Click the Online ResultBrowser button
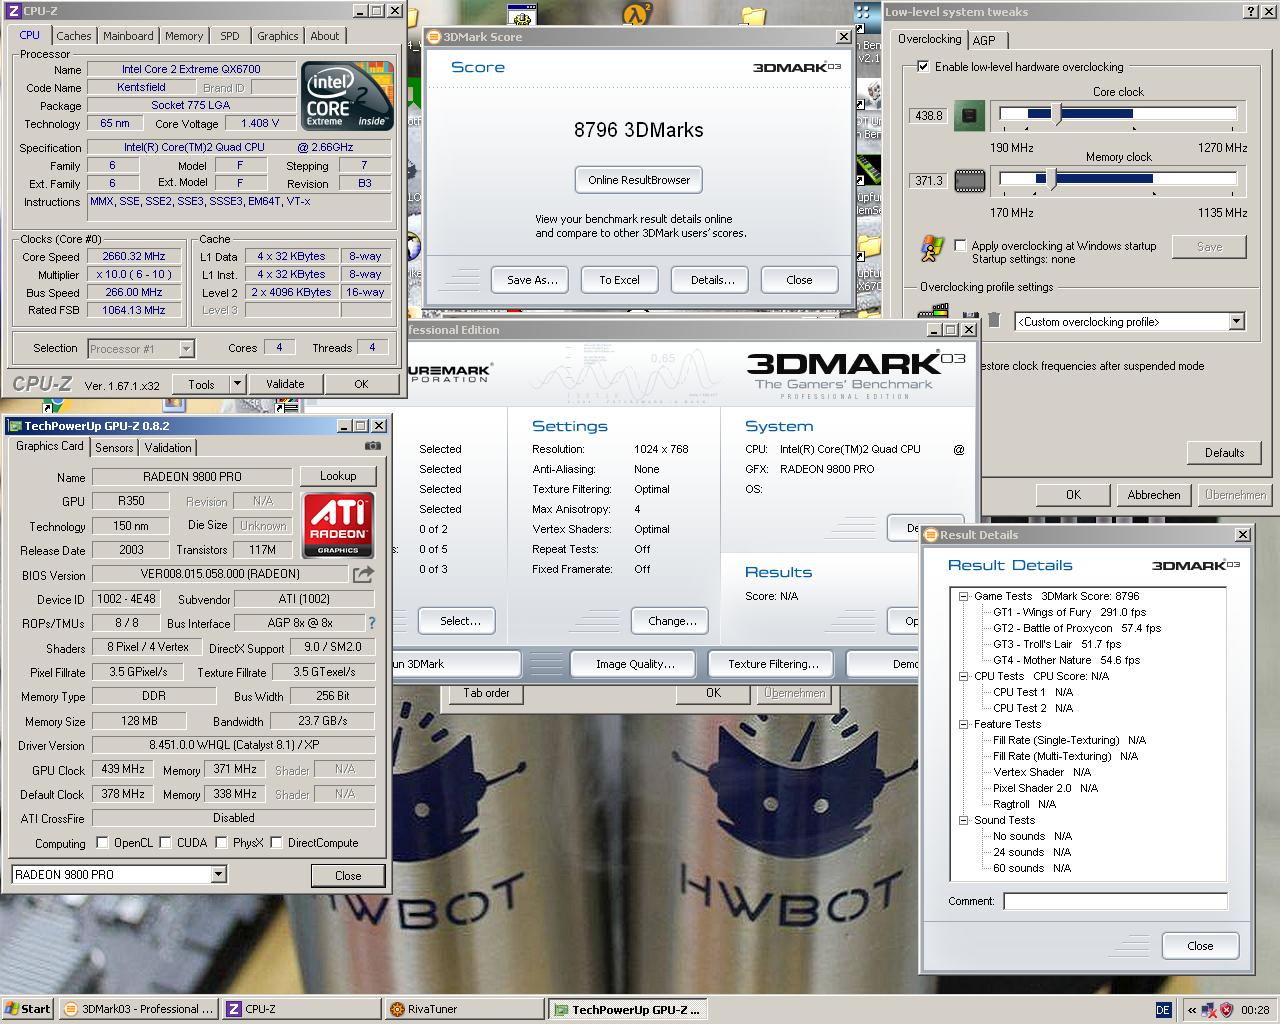Image resolution: width=1280 pixels, height=1024 pixels. tap(639, 180)
